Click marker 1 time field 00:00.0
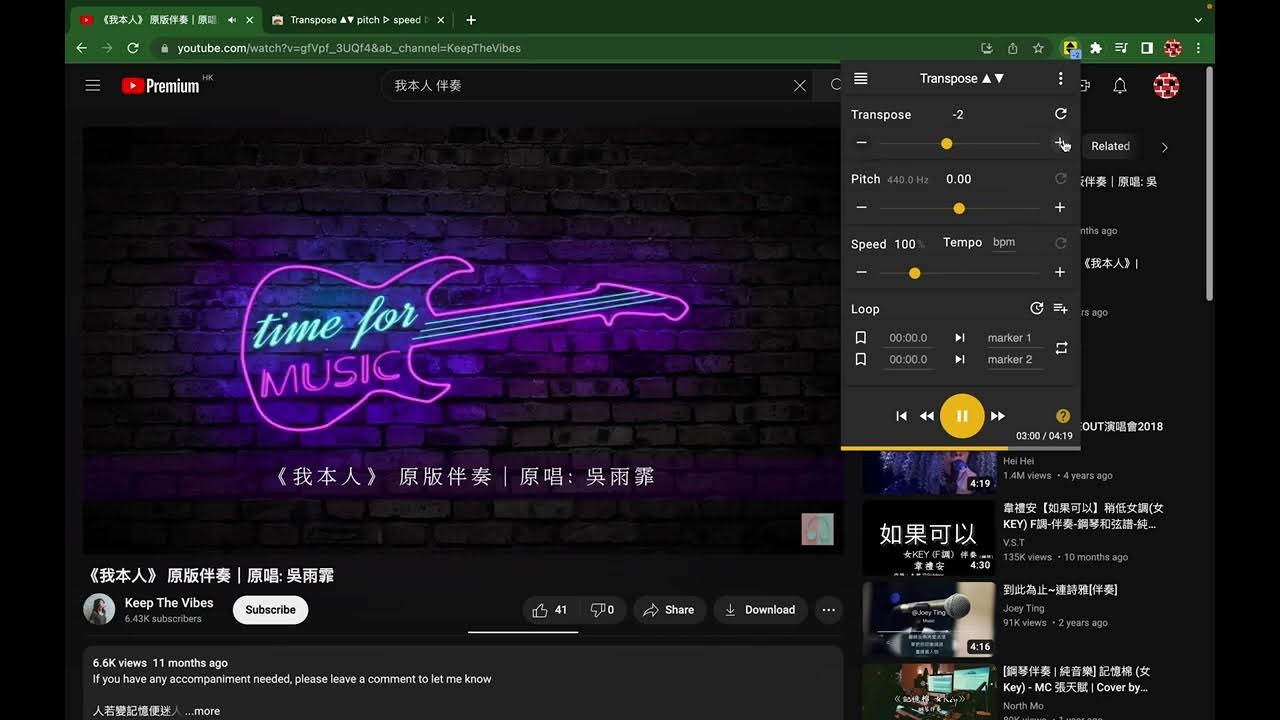Image resolution: width=1280 pixels, height=720 pixels. pyautogui.click(x=908, y=338)
